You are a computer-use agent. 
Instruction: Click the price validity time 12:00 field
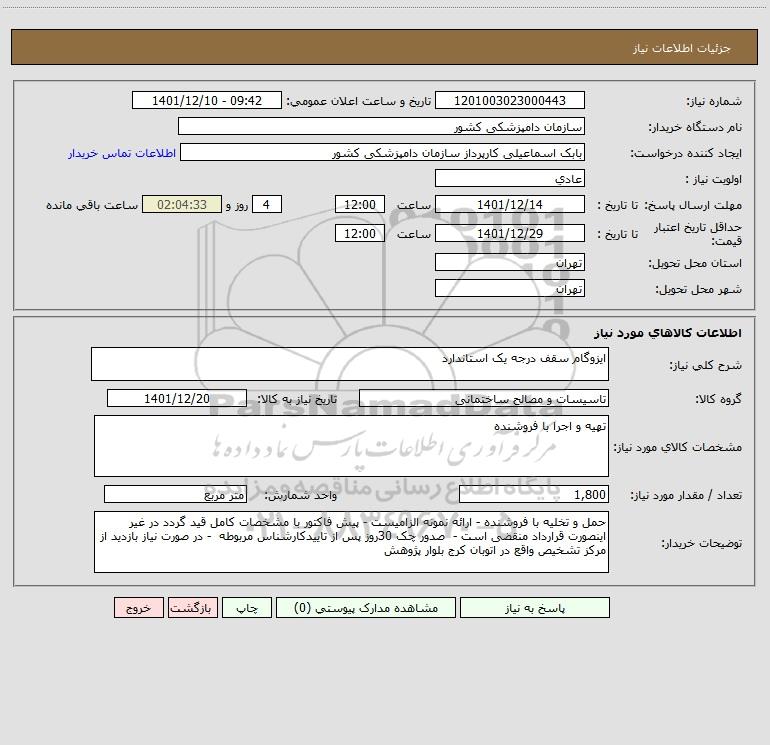359,233
